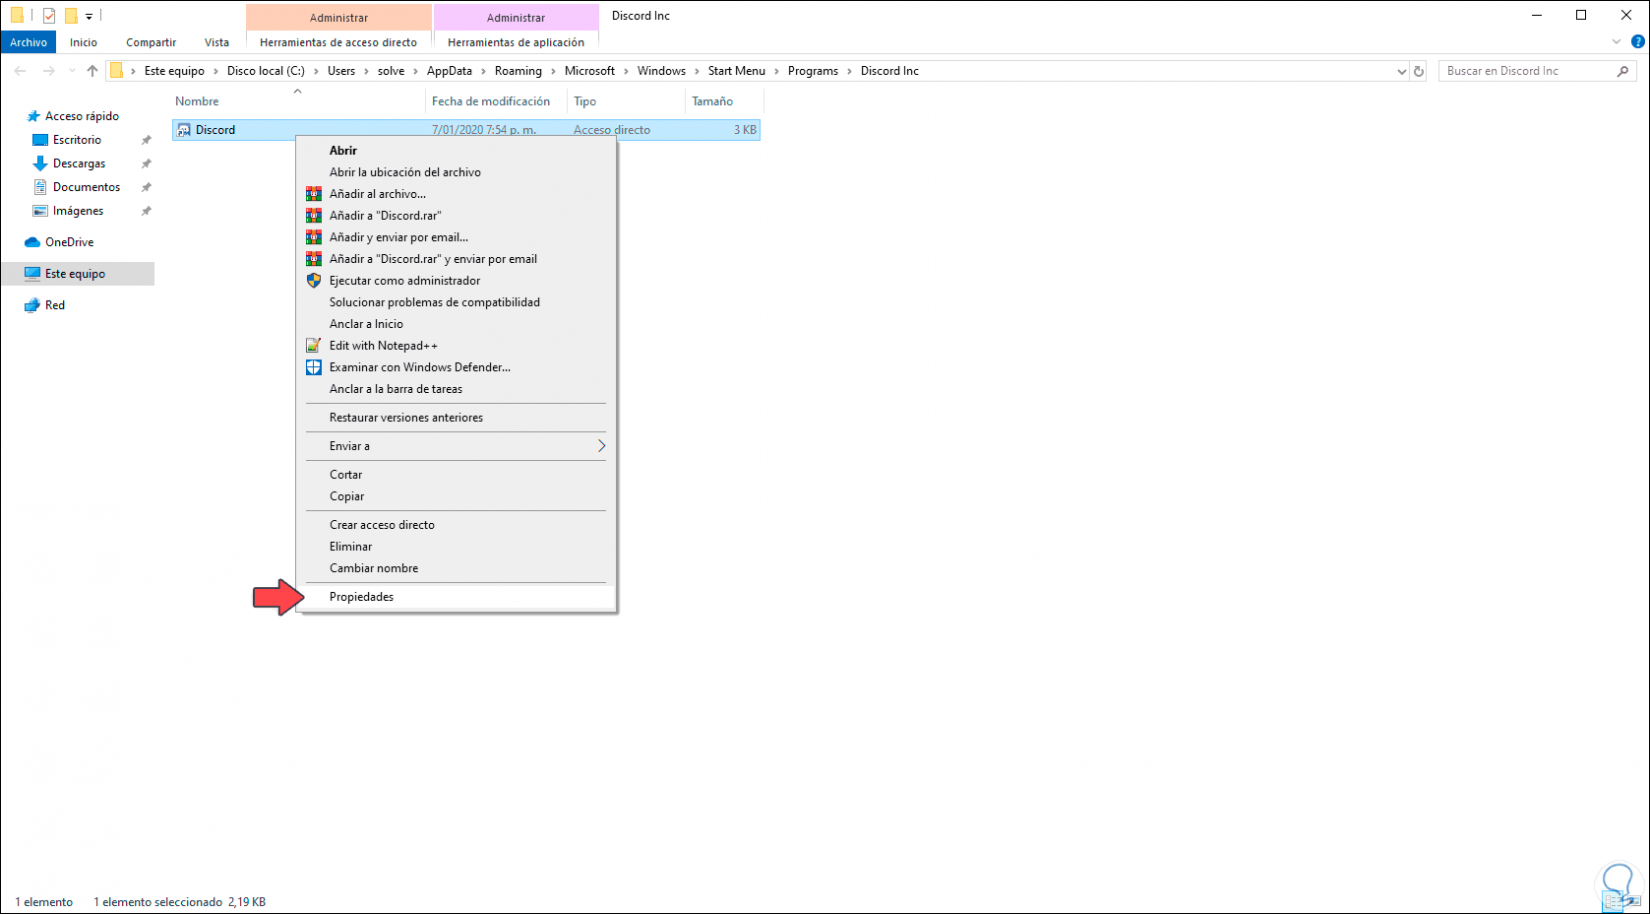Click the Windows Defender icon in context menu
This screenshot has width=1650, height=914.
coord(314,367)
